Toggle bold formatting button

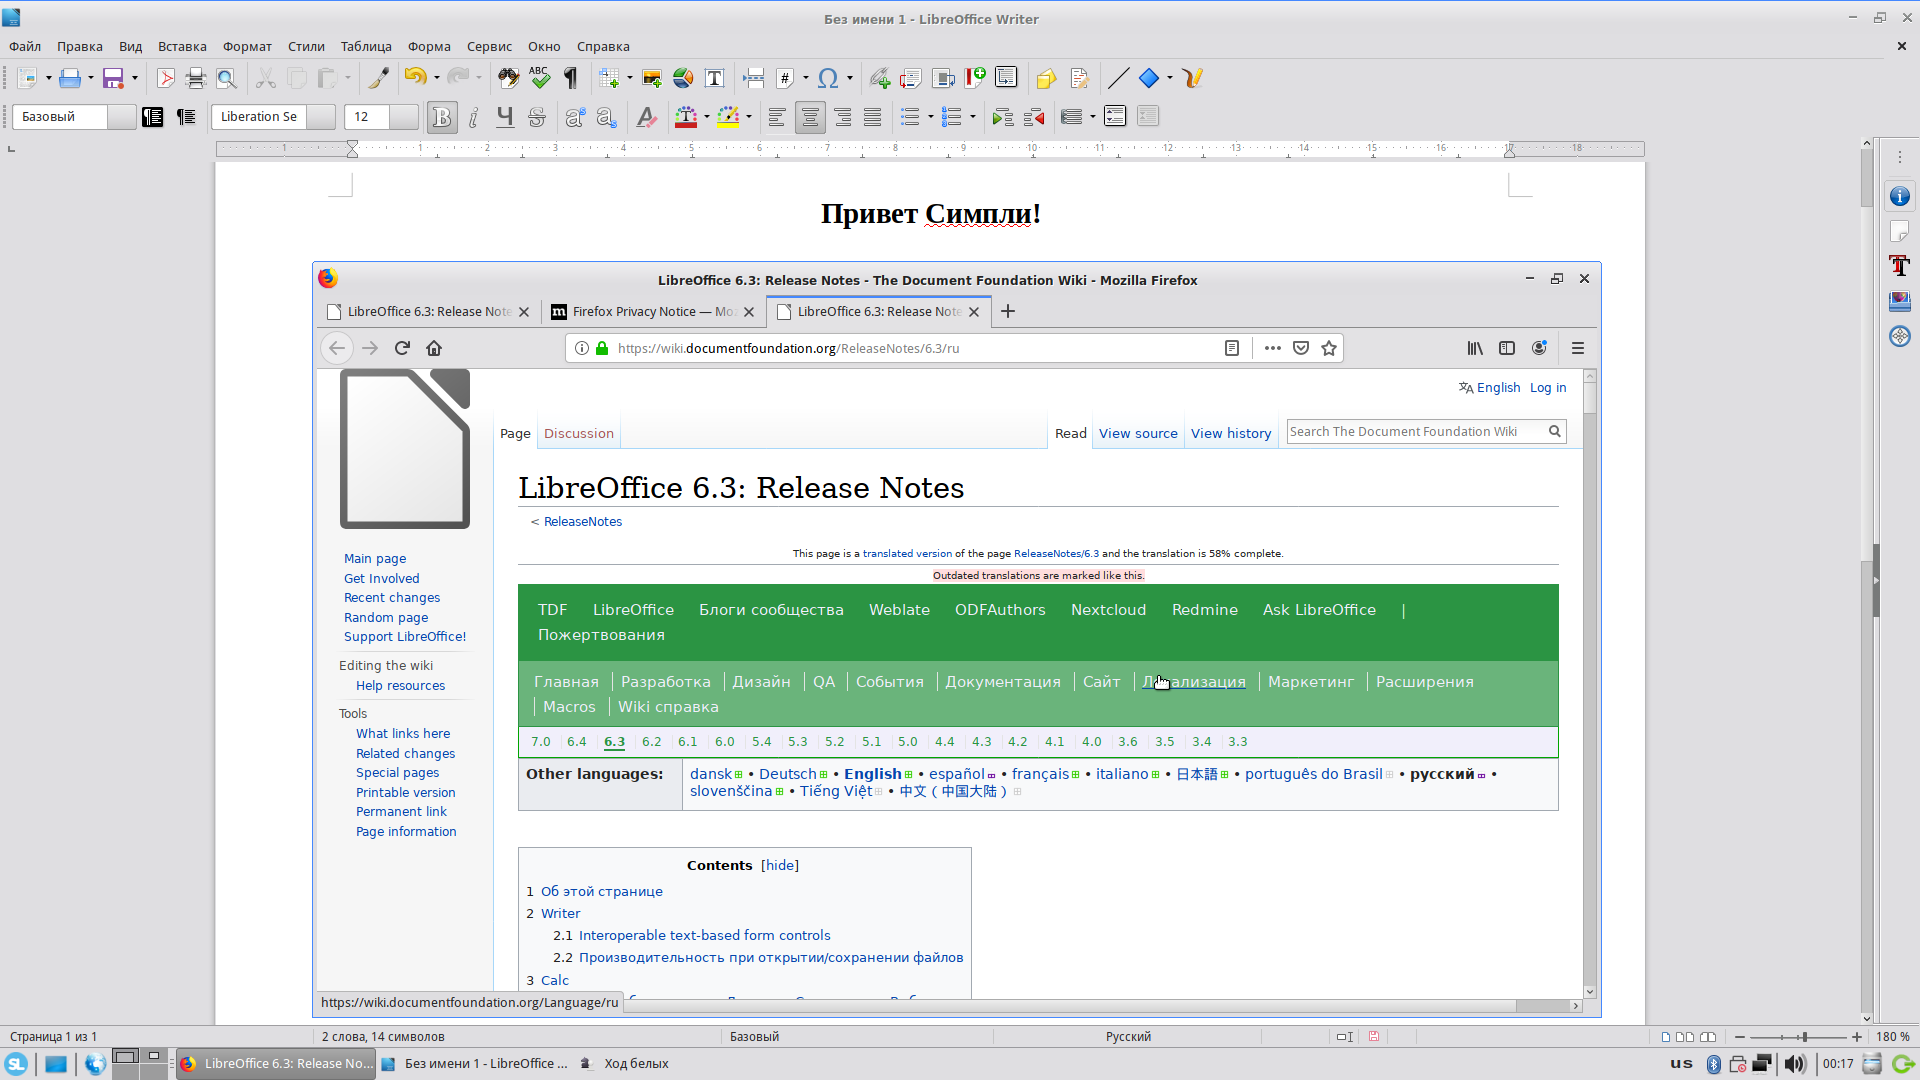coord(441,117)
